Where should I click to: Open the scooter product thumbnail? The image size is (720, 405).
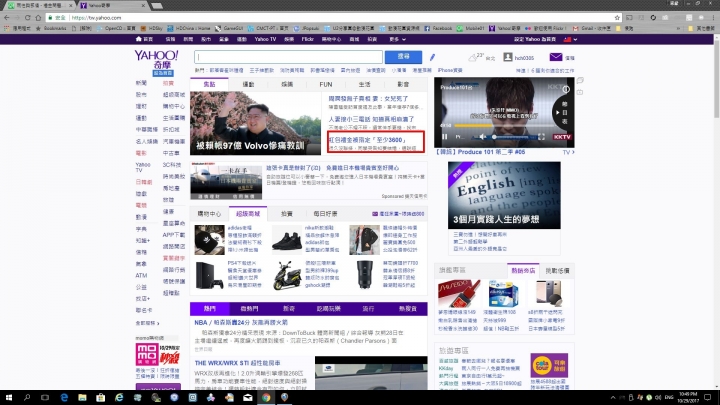287,276
